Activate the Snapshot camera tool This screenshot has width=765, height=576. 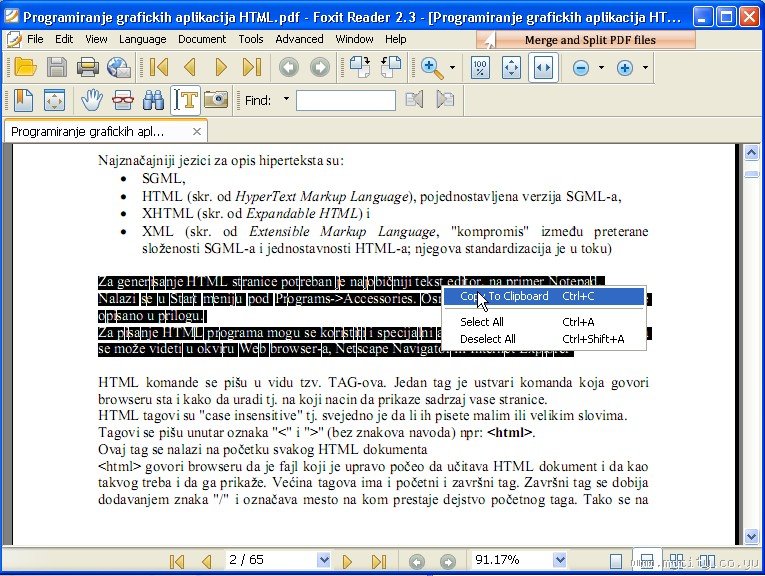coord(215,100)
